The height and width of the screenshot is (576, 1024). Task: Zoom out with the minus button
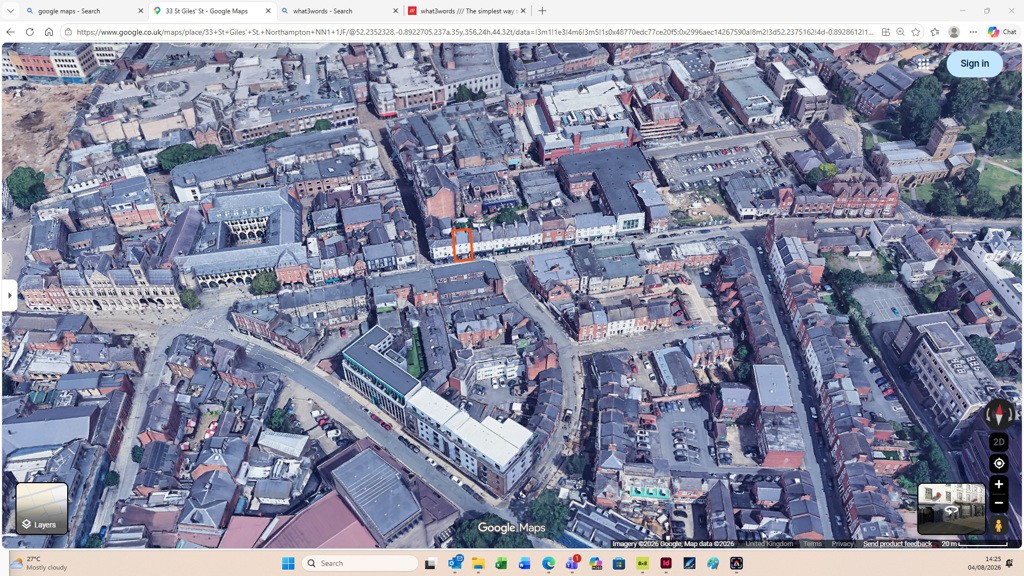[999, 504]
